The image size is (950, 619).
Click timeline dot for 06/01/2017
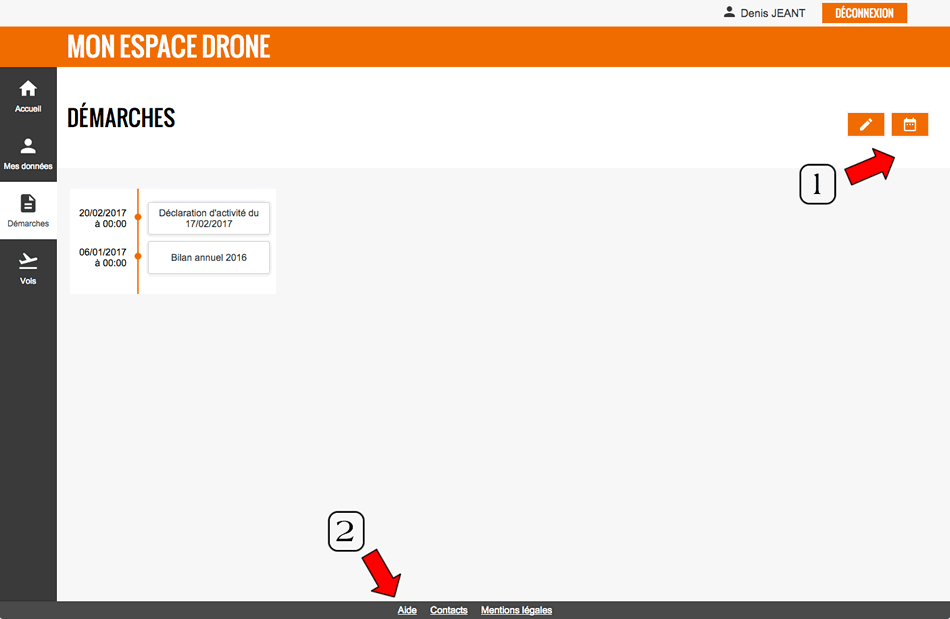tap(138, 256)
